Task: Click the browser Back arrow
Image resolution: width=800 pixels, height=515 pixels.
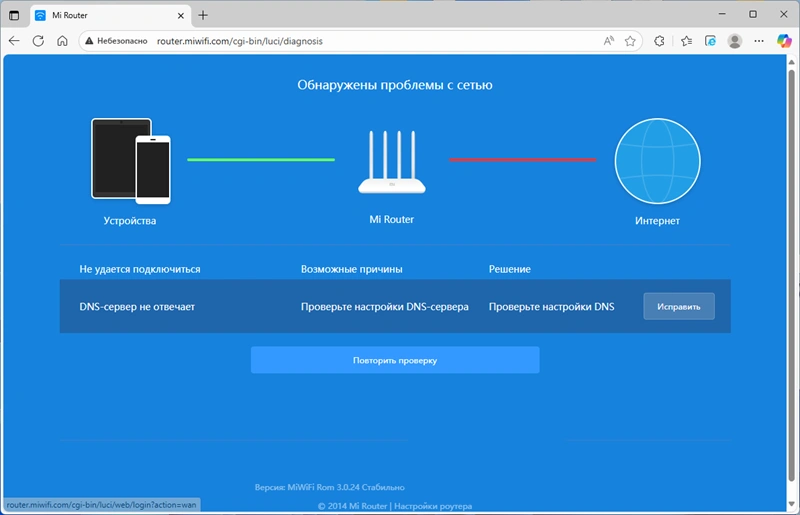Action: tap(14, 41)
